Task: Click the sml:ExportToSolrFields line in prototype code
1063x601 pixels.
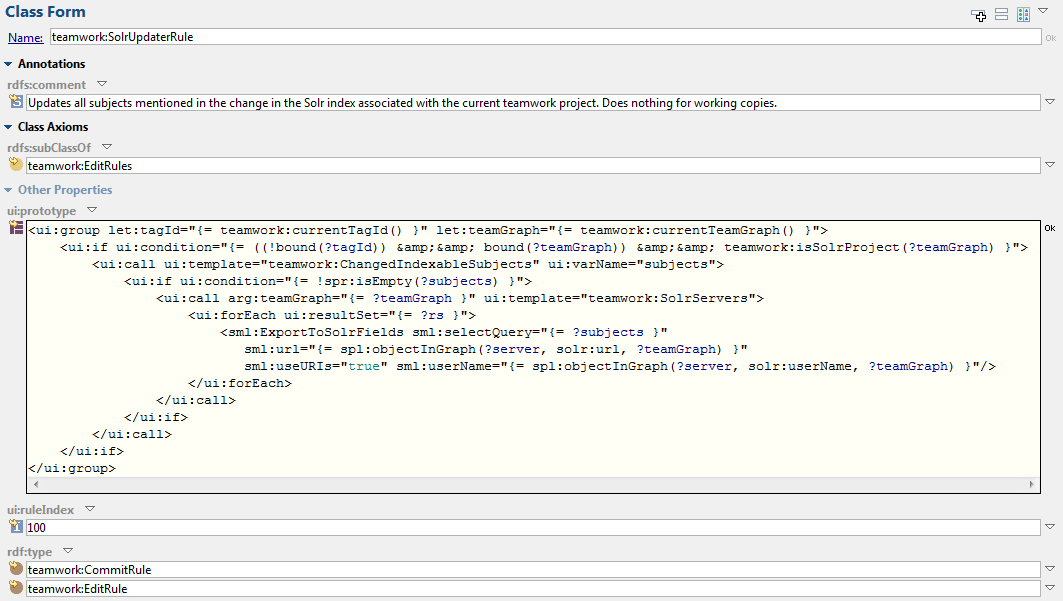Action: (x=443, y=332)
